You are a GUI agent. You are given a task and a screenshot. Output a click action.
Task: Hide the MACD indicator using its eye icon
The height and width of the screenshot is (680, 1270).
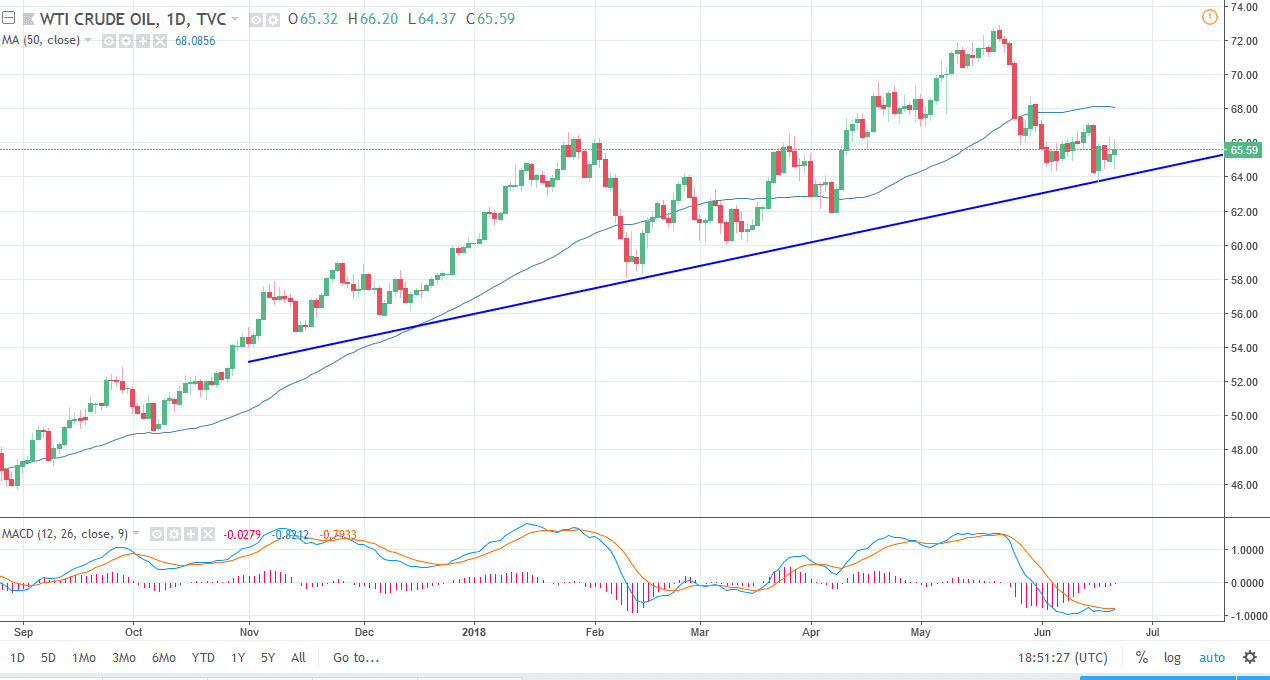(x=157, y=533)
